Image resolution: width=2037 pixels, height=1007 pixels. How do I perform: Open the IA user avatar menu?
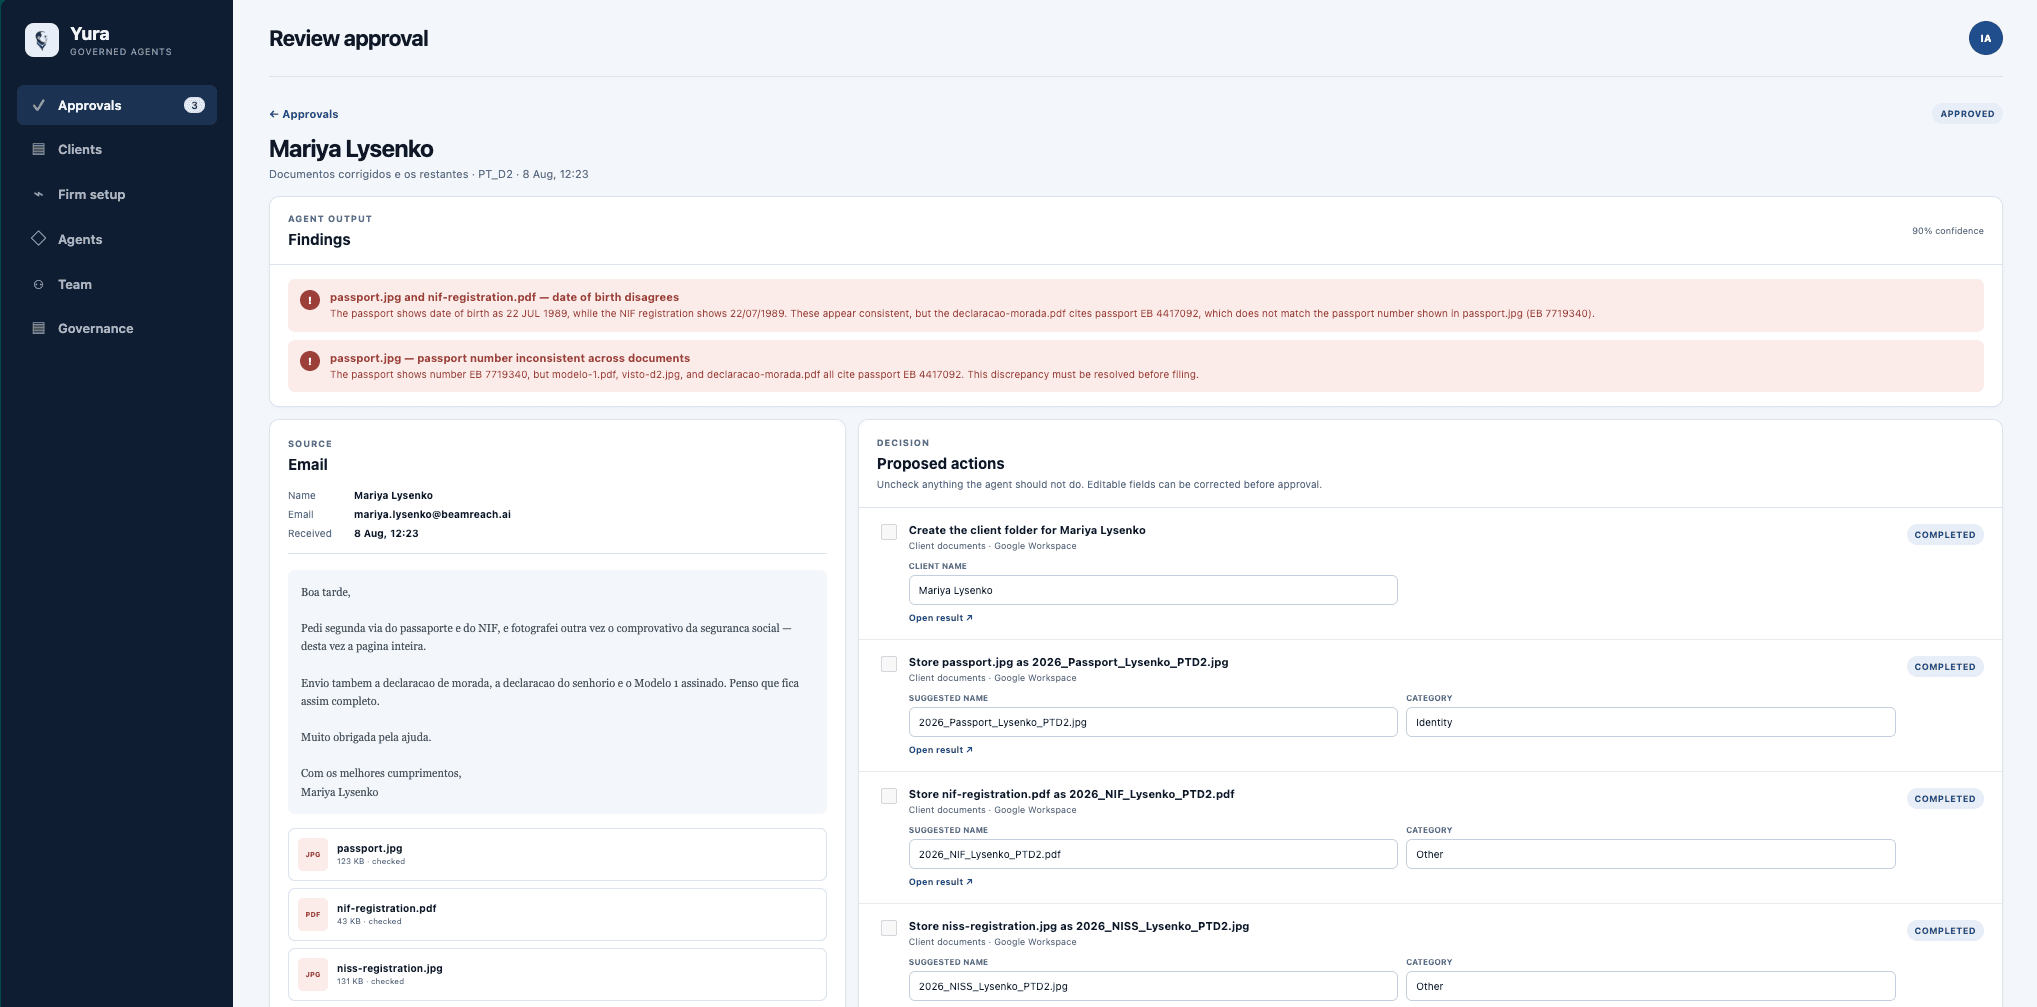point(1985,38)
